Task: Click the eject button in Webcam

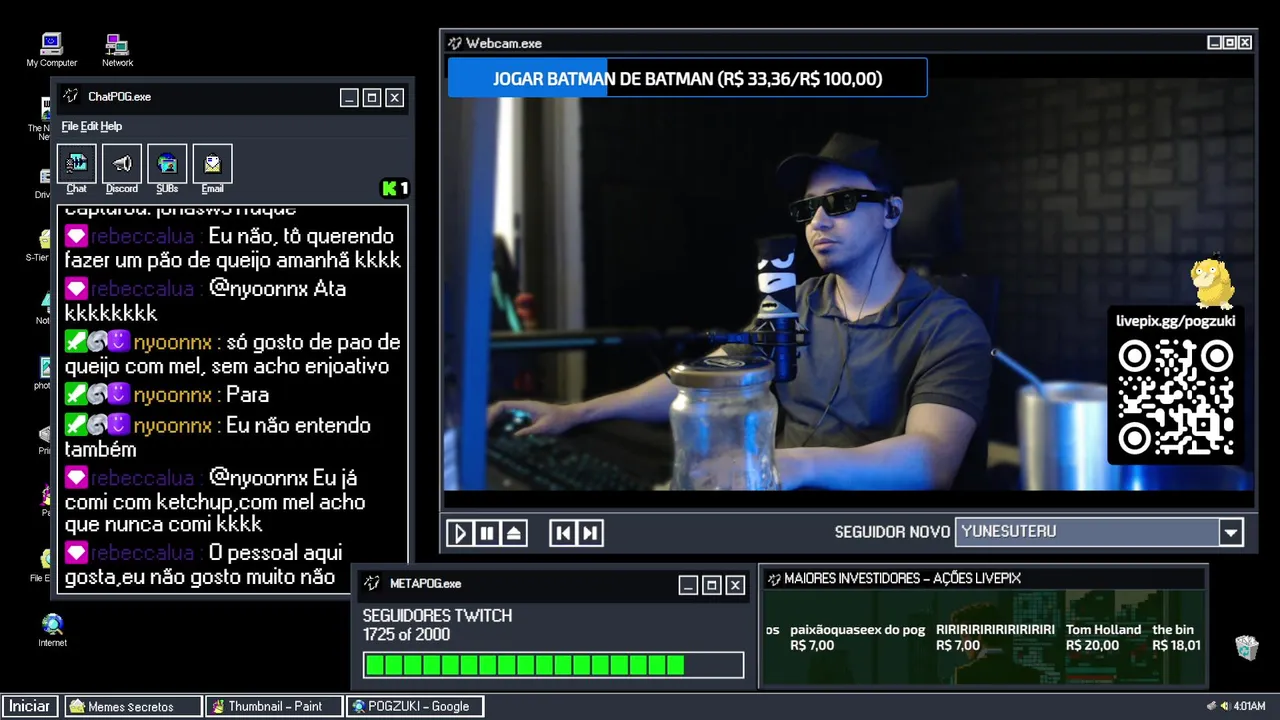Action: [514, 533]
